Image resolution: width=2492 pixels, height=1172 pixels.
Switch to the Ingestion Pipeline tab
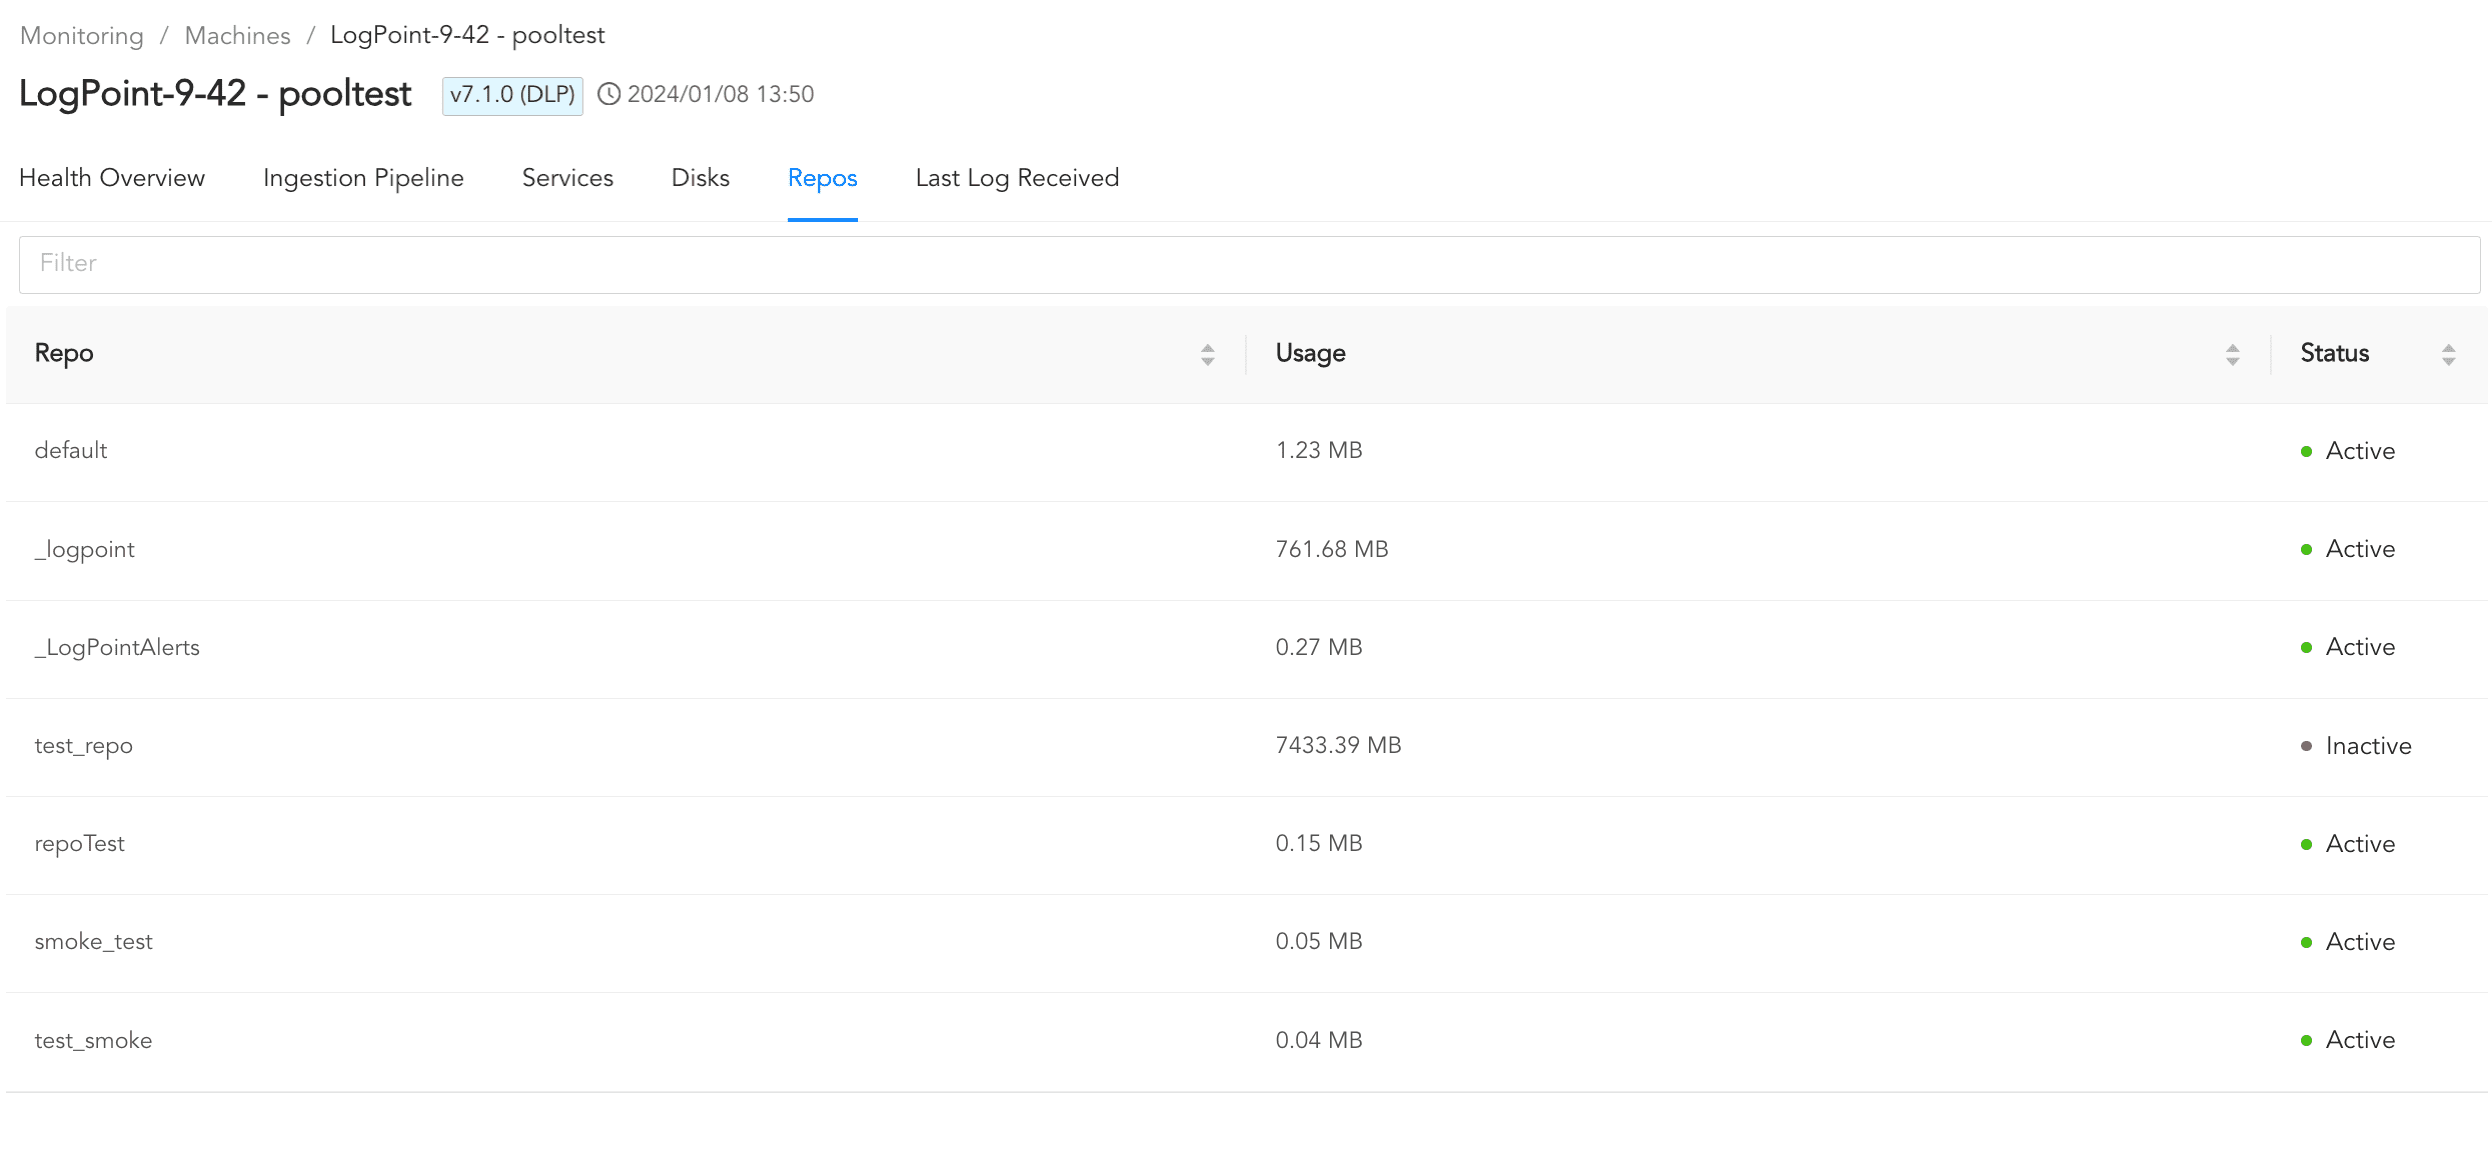pyautogui.click(x=363, y=178)
